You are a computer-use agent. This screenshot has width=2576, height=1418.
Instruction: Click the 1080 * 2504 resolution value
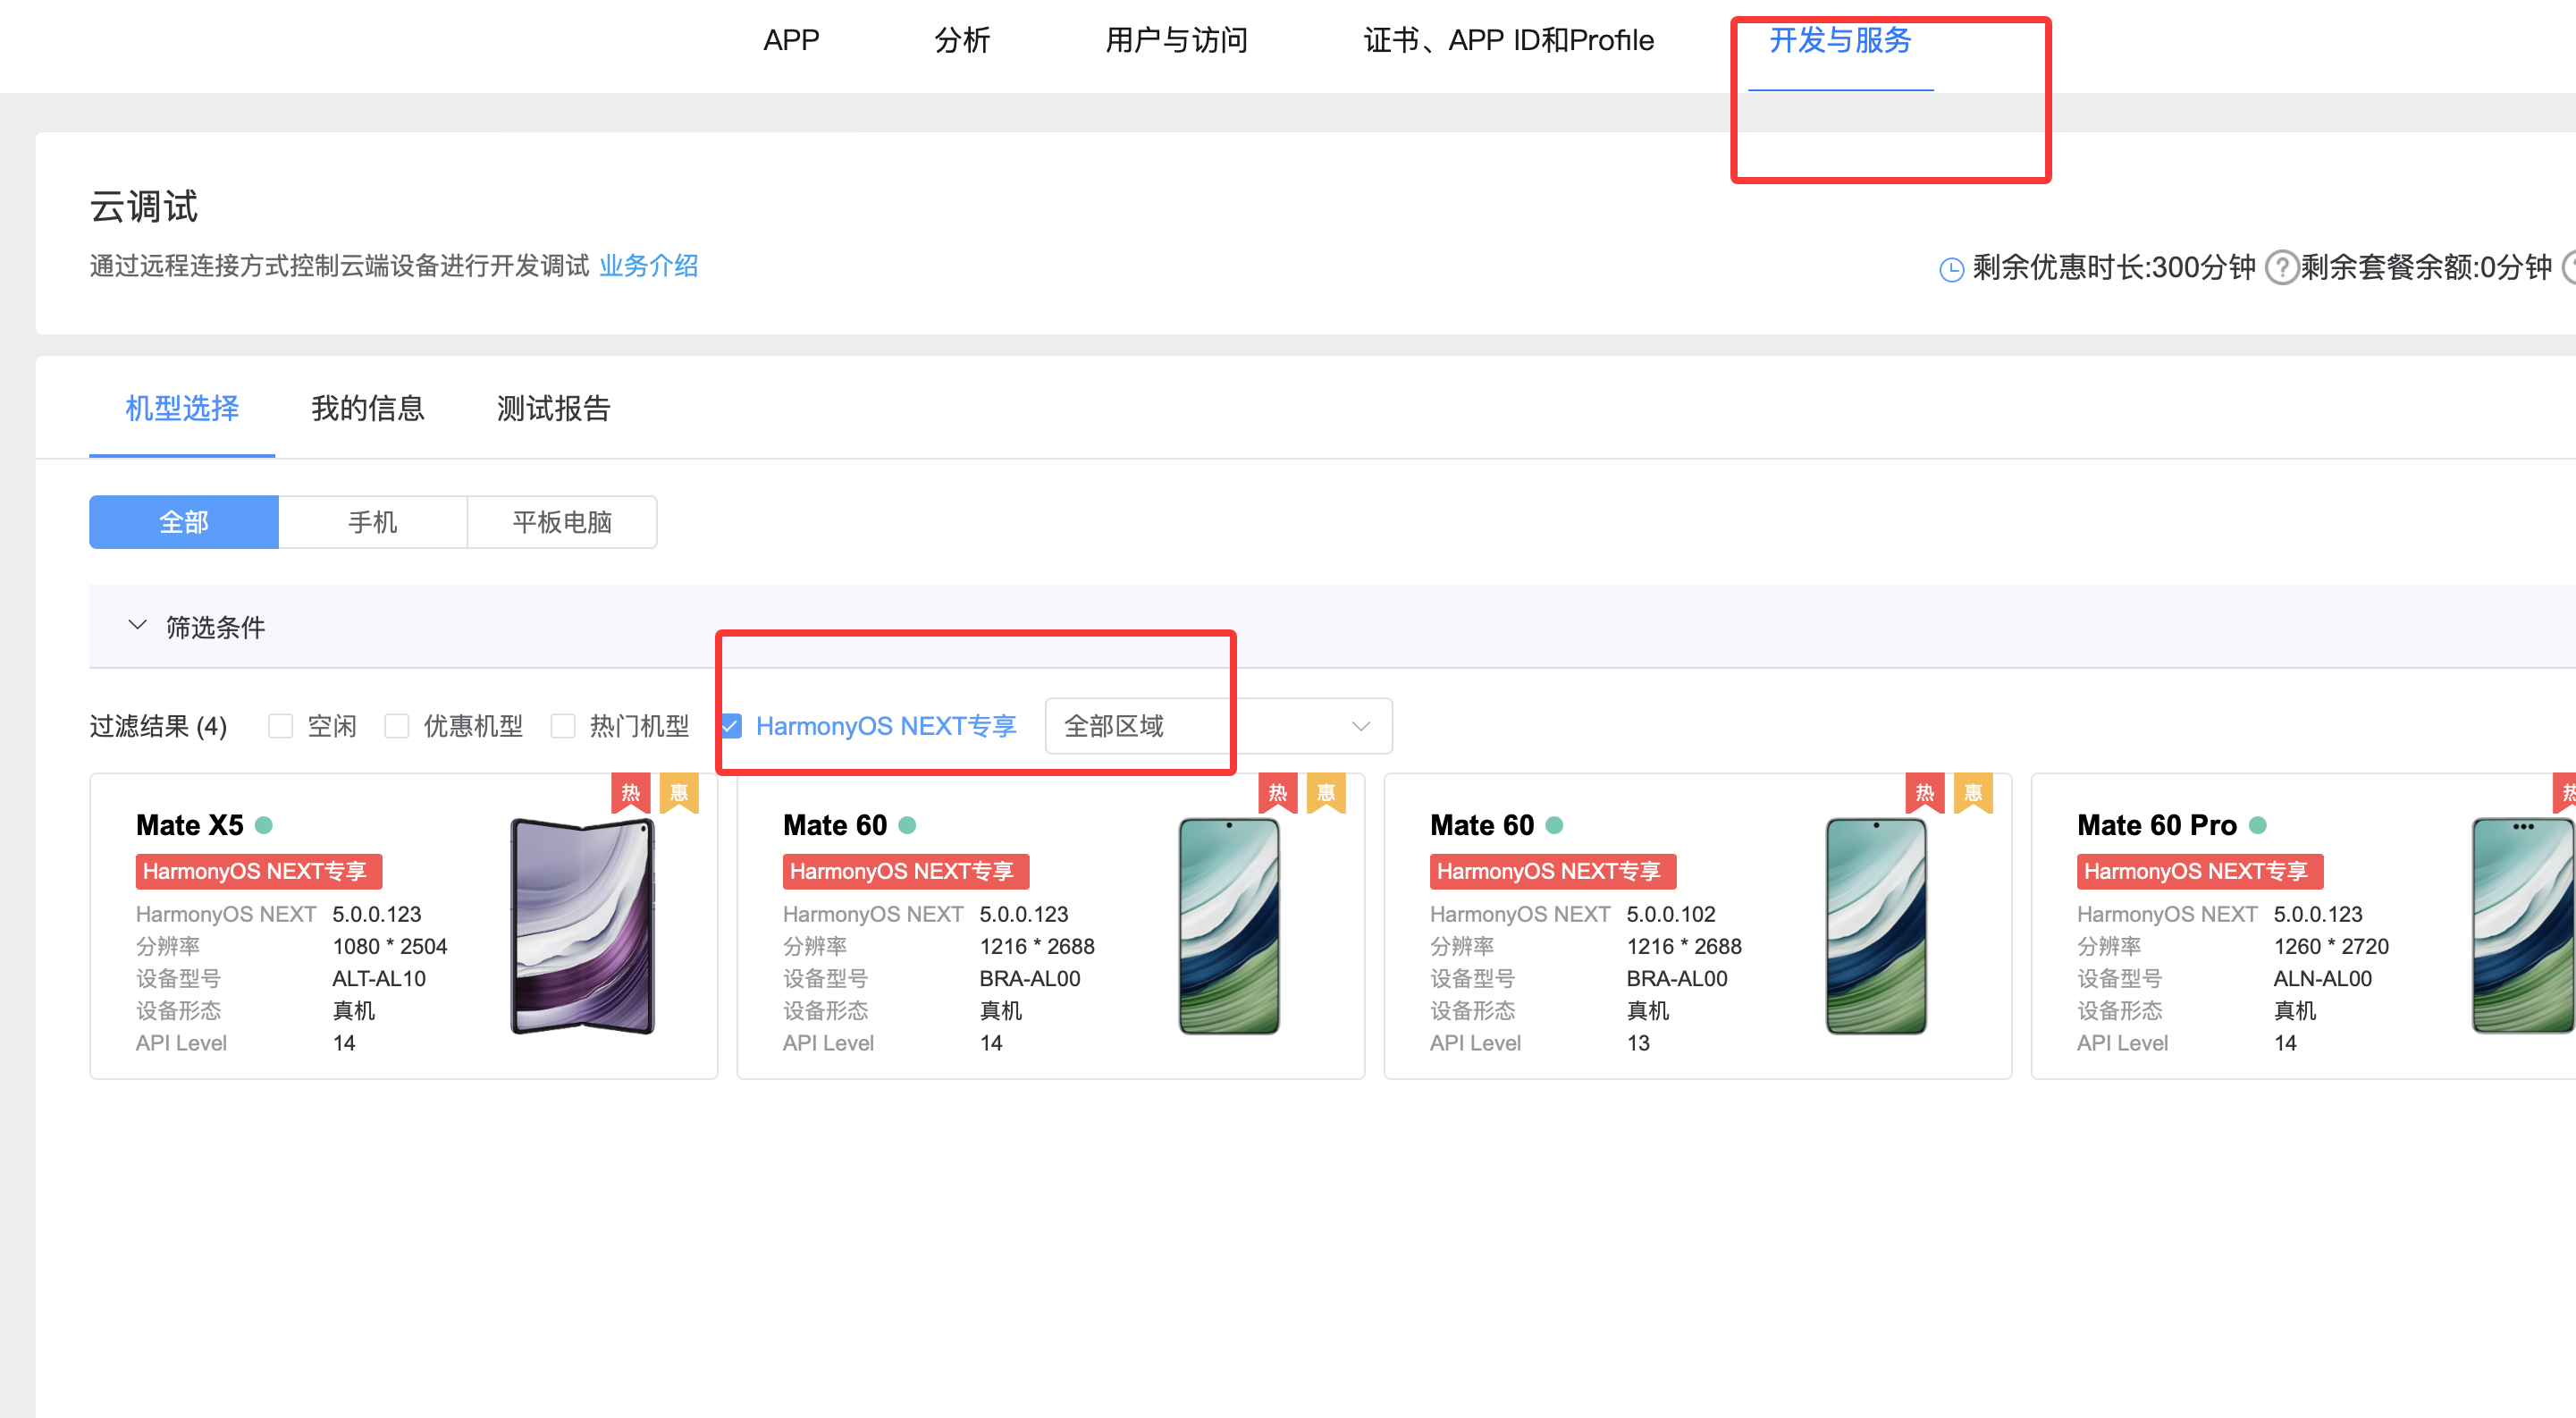pos(390,946)
